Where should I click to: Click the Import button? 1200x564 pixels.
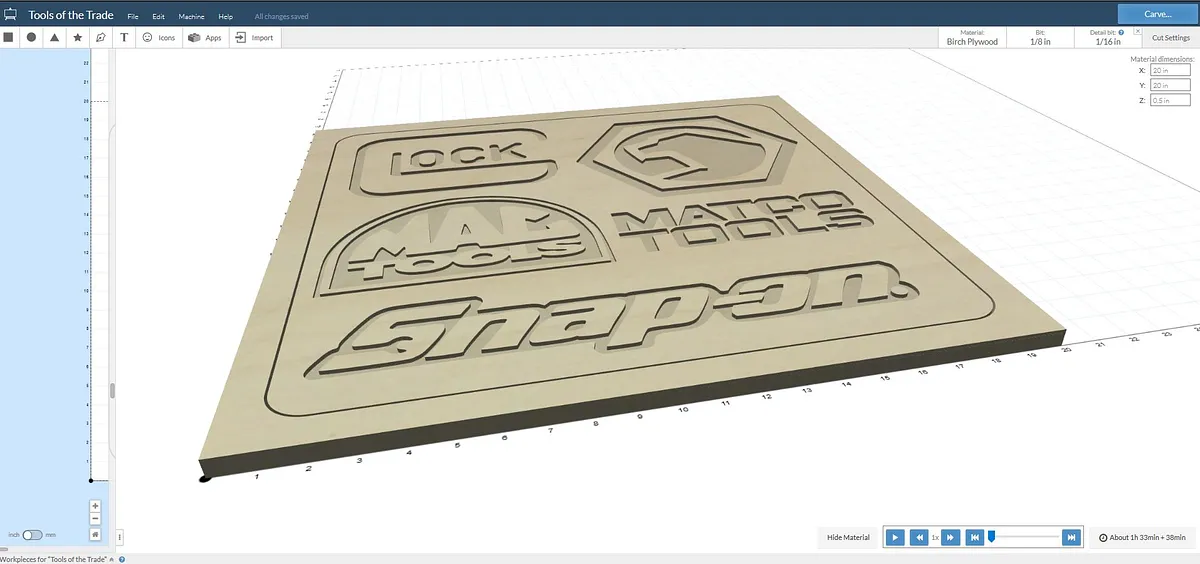pyautogui.click(x=254, y=37)
